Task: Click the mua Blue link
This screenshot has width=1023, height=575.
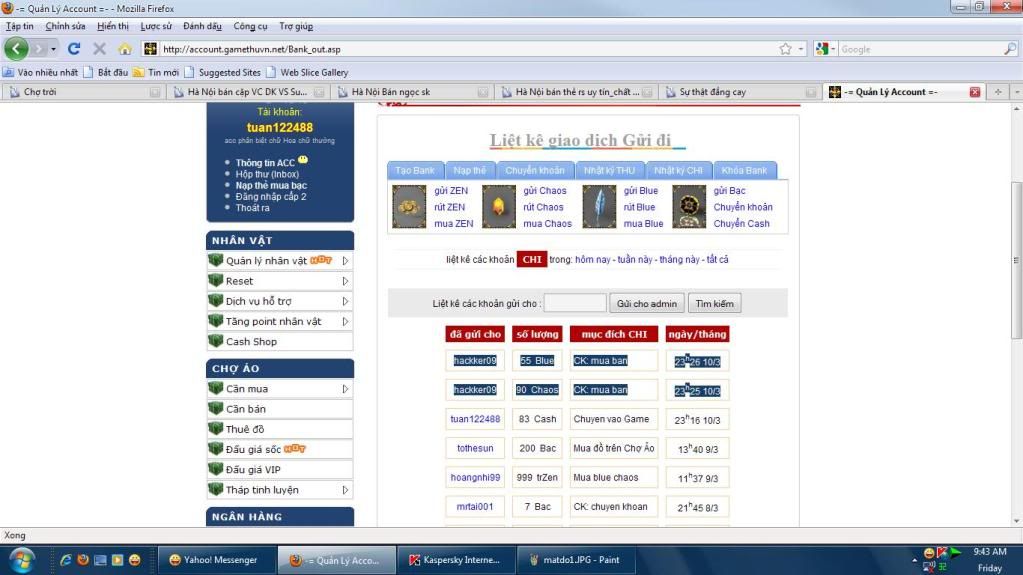Action: click(x=643, y=223)
